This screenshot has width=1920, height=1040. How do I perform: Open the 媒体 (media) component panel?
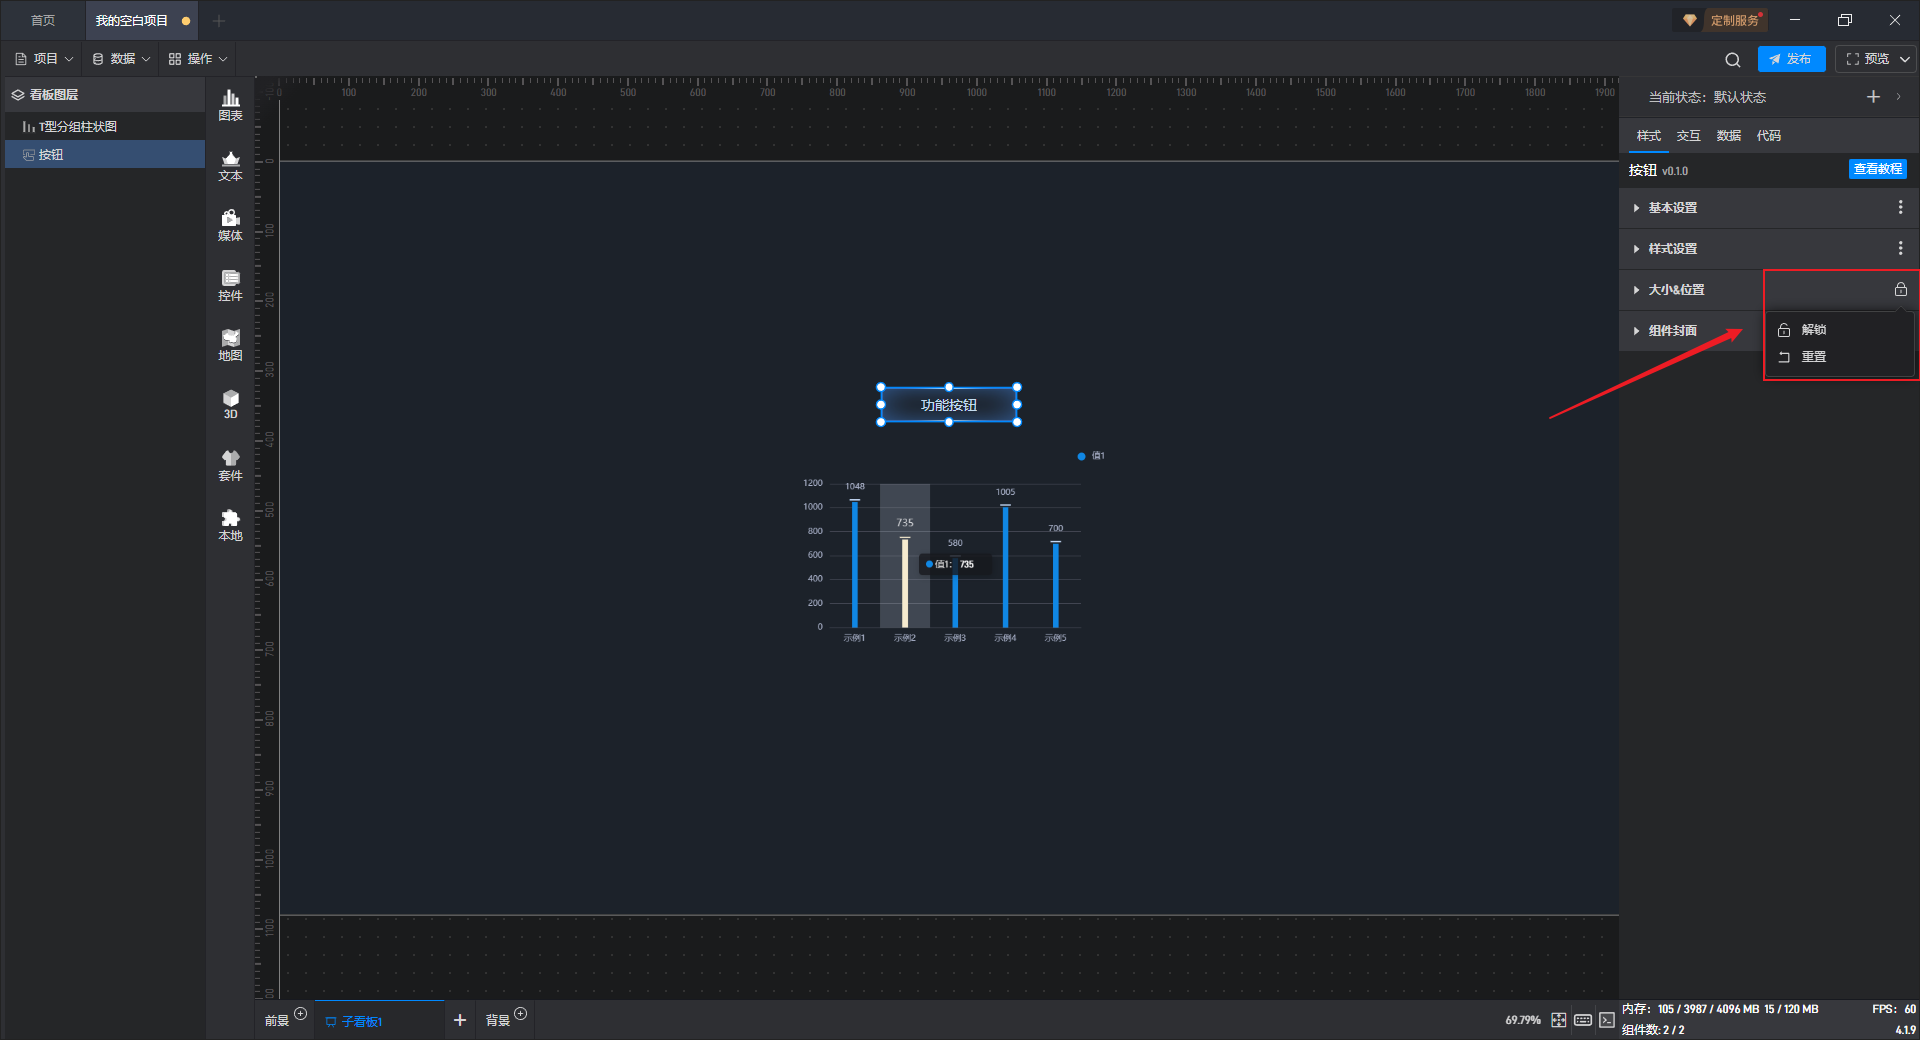[230, 225]
